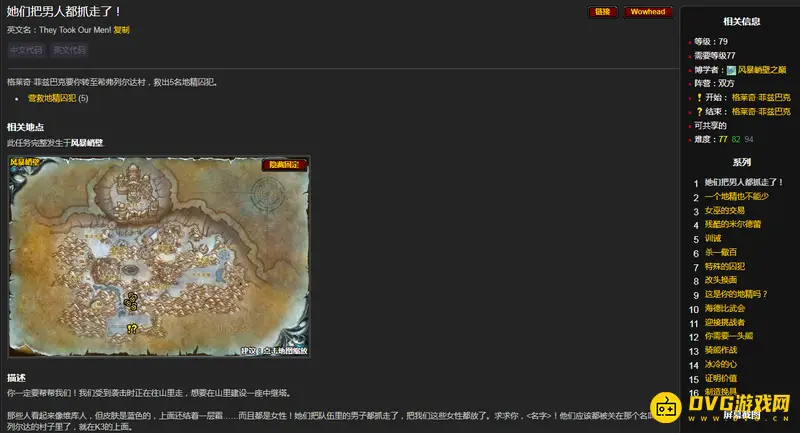Viewport: 800px width, 433px height.
Task: Open the Wowhead button
Action: coord(647,12)
